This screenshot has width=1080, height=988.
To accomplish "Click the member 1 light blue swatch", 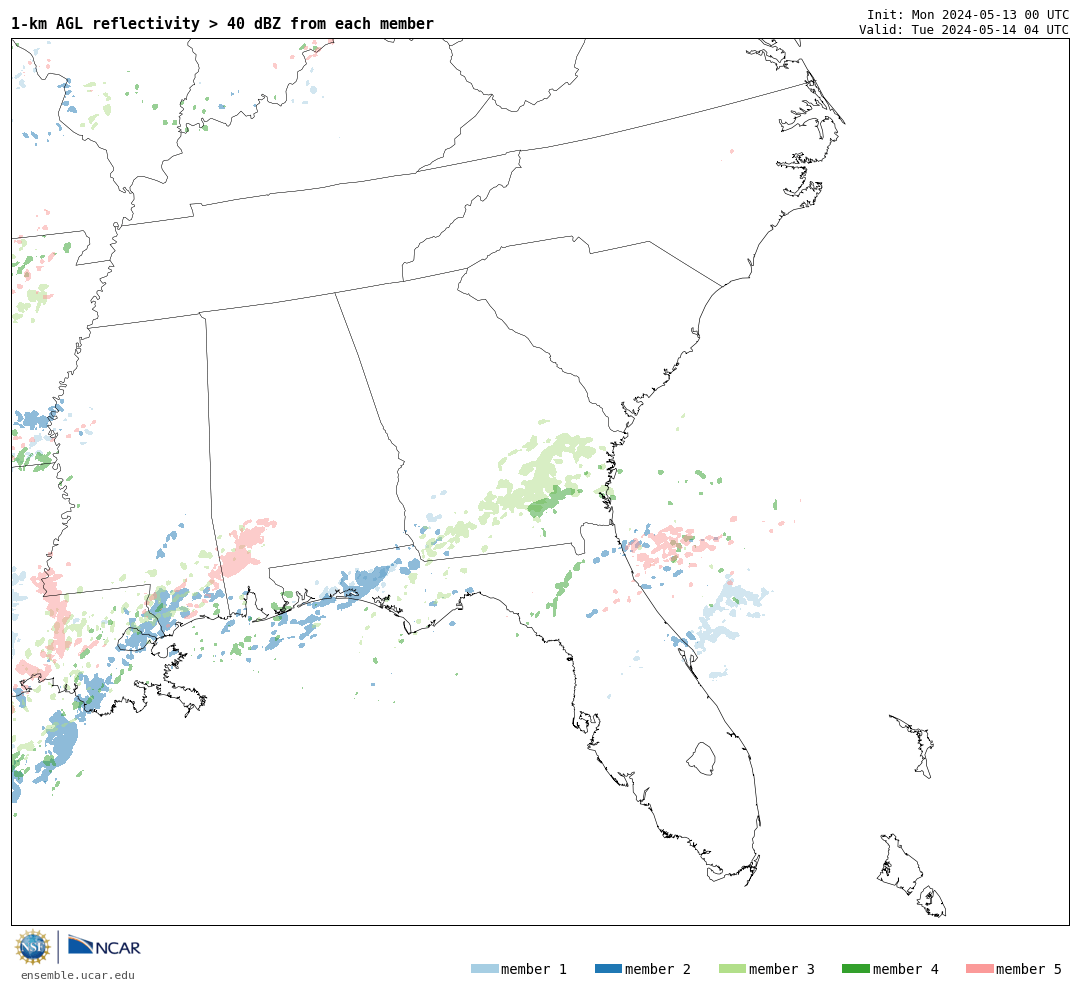I will [x=484, y=969].
